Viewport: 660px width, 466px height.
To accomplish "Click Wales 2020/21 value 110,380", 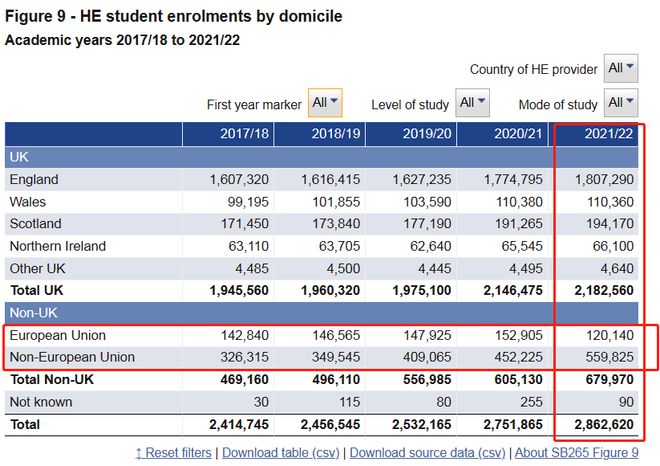I will (x=519, y=202).
